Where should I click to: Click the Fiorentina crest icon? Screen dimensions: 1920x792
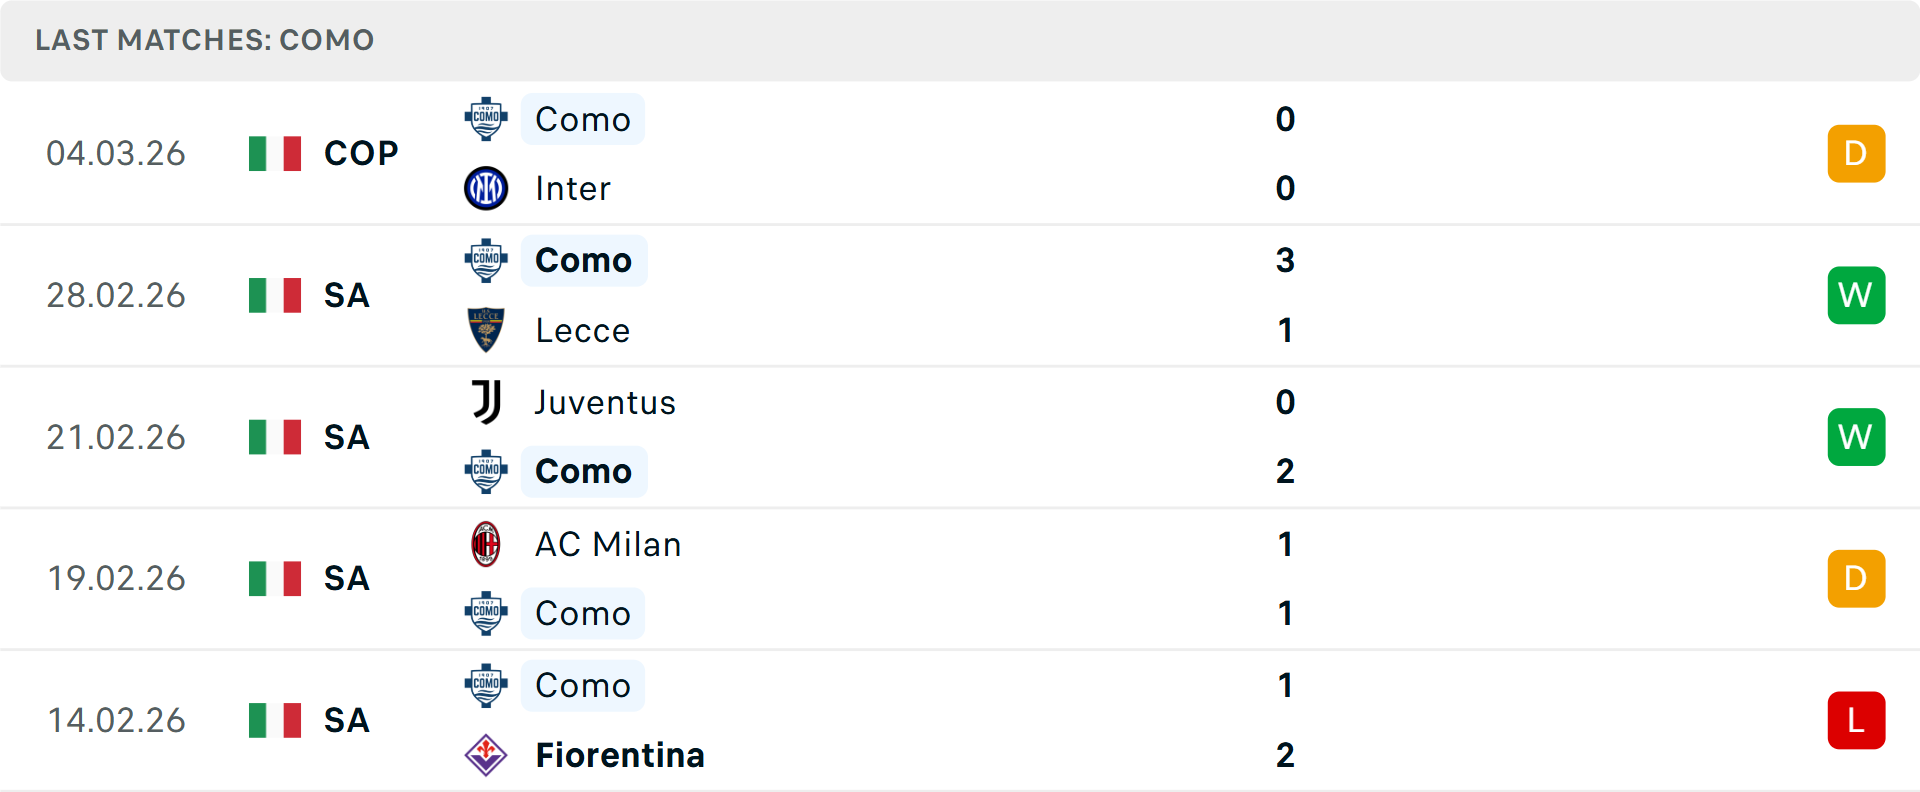[x=486, y=755]
